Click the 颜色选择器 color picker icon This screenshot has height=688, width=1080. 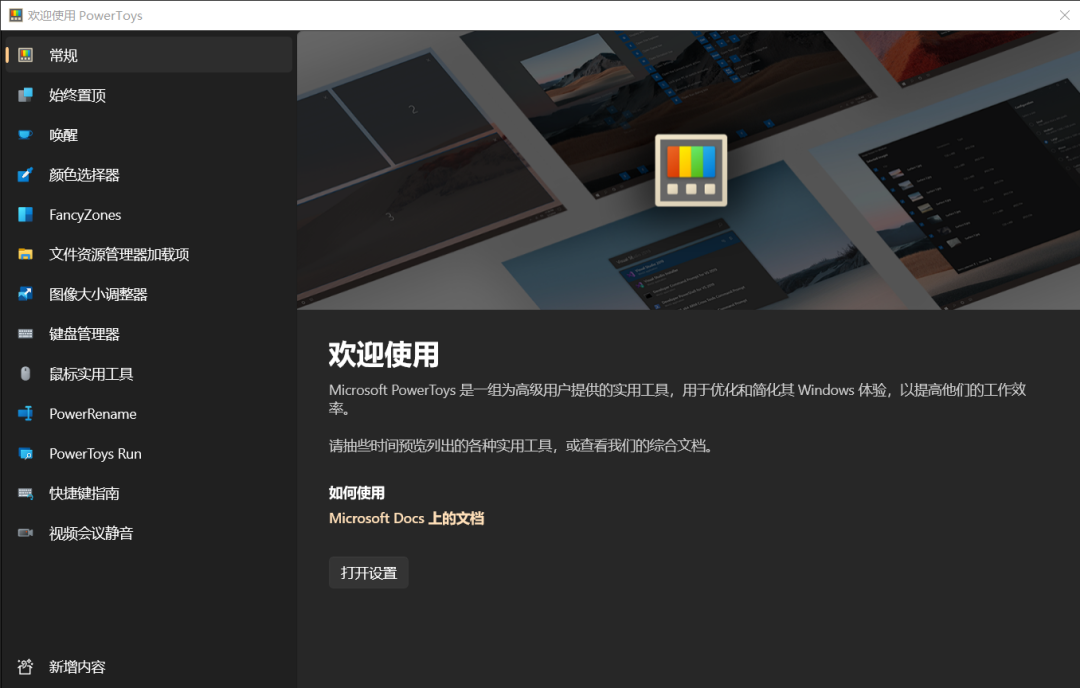[25, 175]
